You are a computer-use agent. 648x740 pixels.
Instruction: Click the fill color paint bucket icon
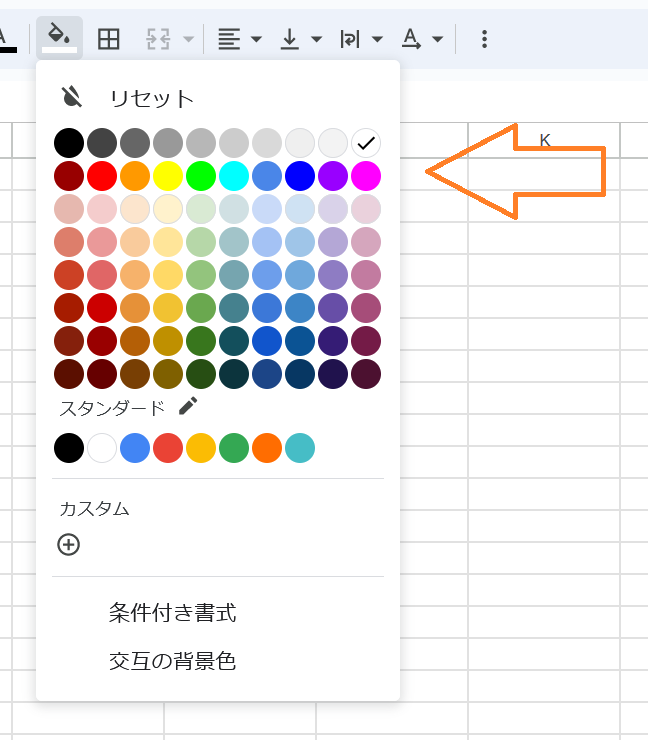[59, 38]
